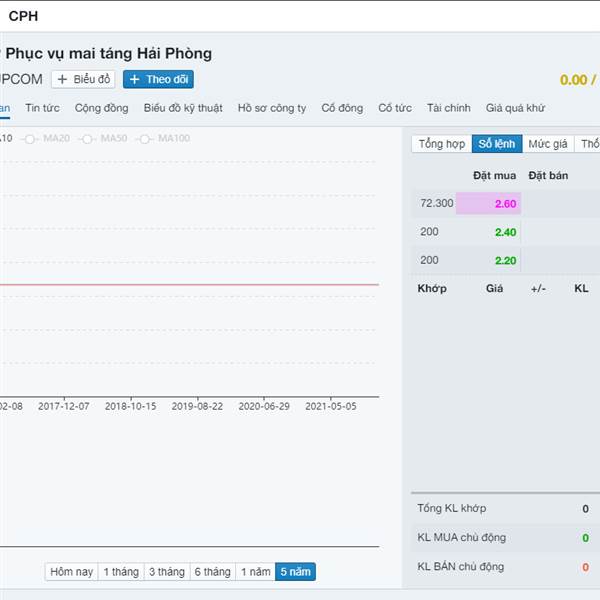Set chart range to Hôm nay
600x600 pixels.
point(72,572)
